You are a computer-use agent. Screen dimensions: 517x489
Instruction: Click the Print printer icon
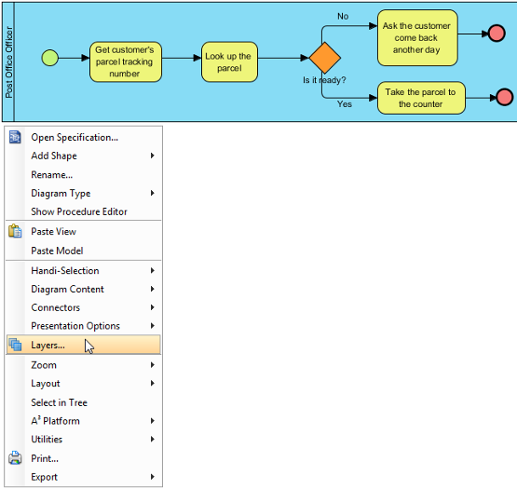tap(15, 458)
